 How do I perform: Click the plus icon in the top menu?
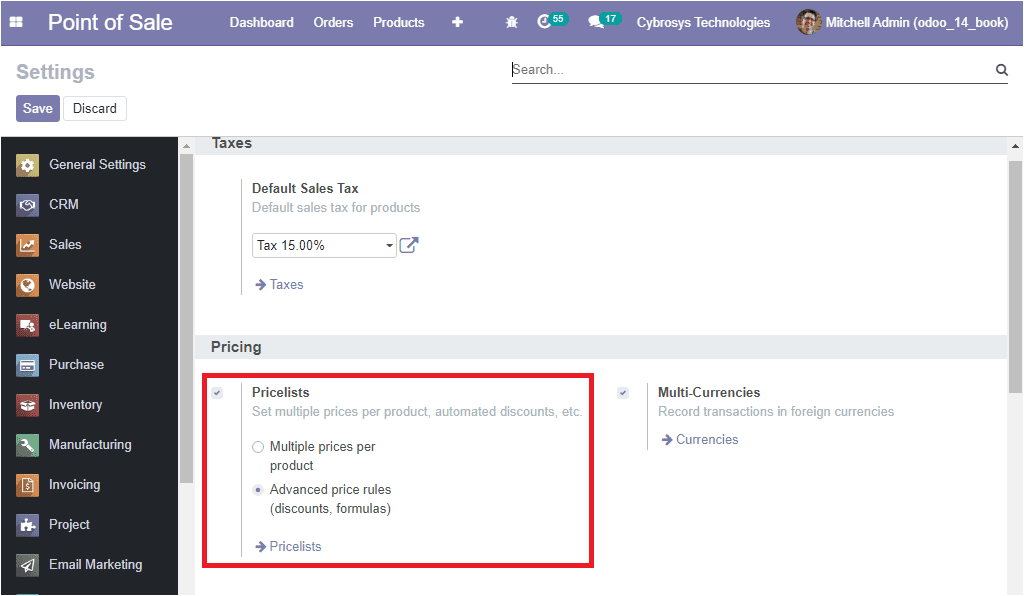click(x=457, y=22)
